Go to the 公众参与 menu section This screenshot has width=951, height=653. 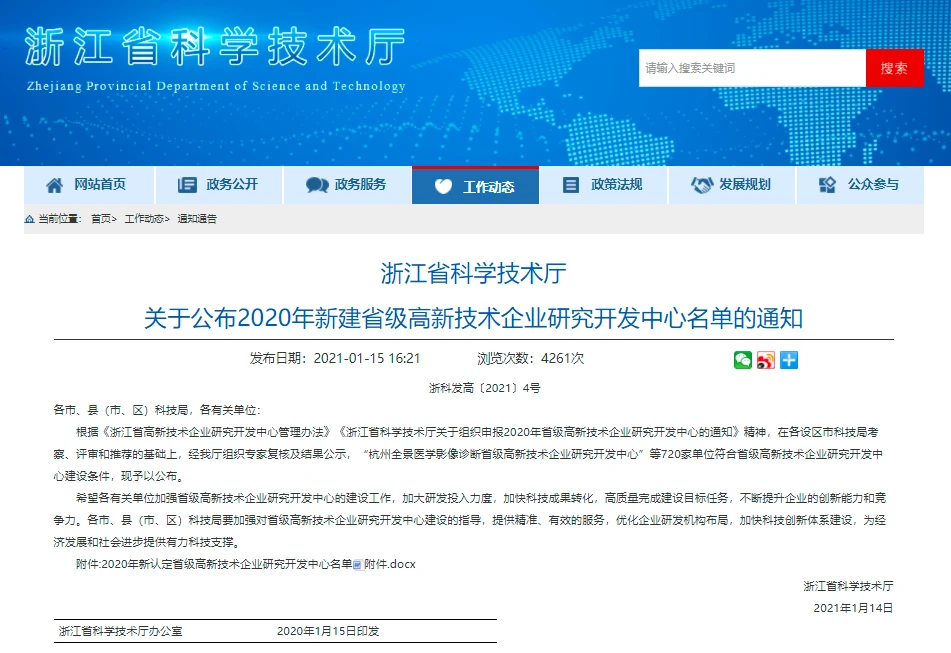pyautogui.click(x=873, y=185)
